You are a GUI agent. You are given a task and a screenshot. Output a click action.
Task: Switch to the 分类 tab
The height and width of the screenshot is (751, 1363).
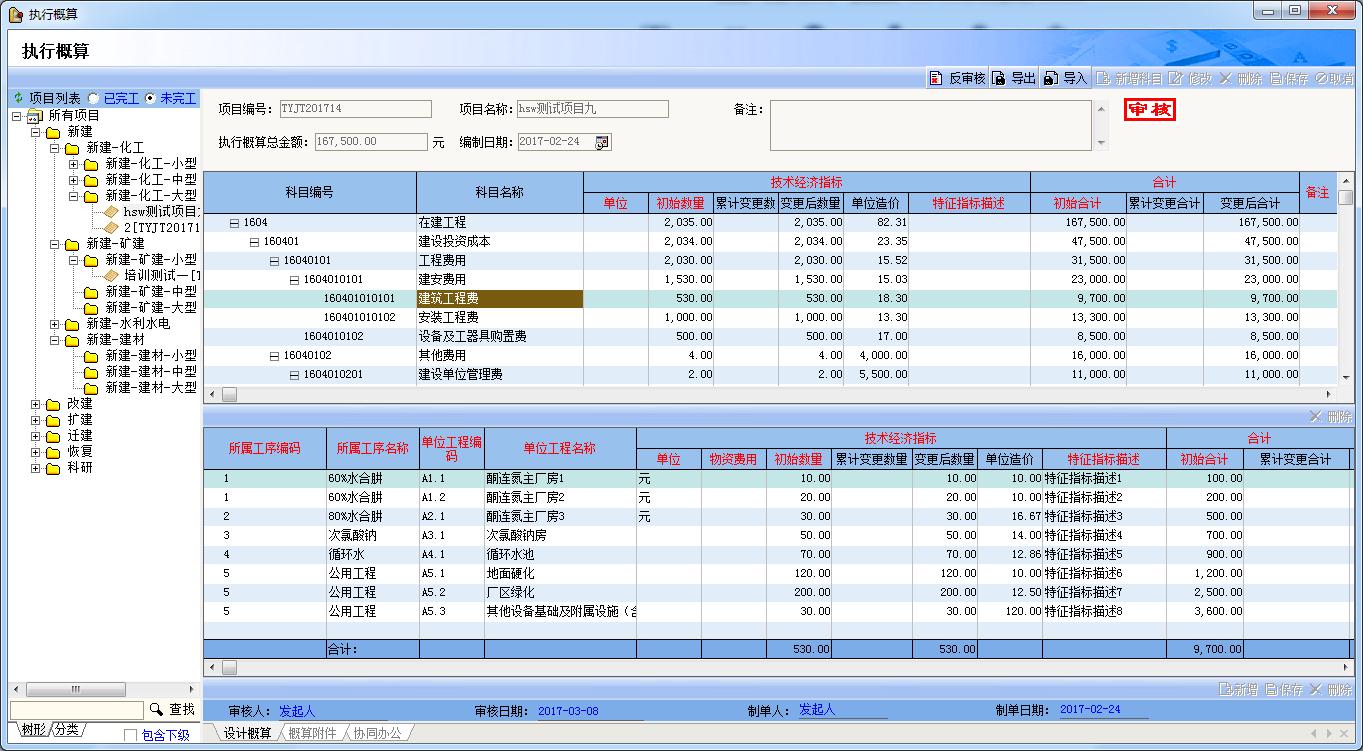pyautogui.click(x=67, y=729)
